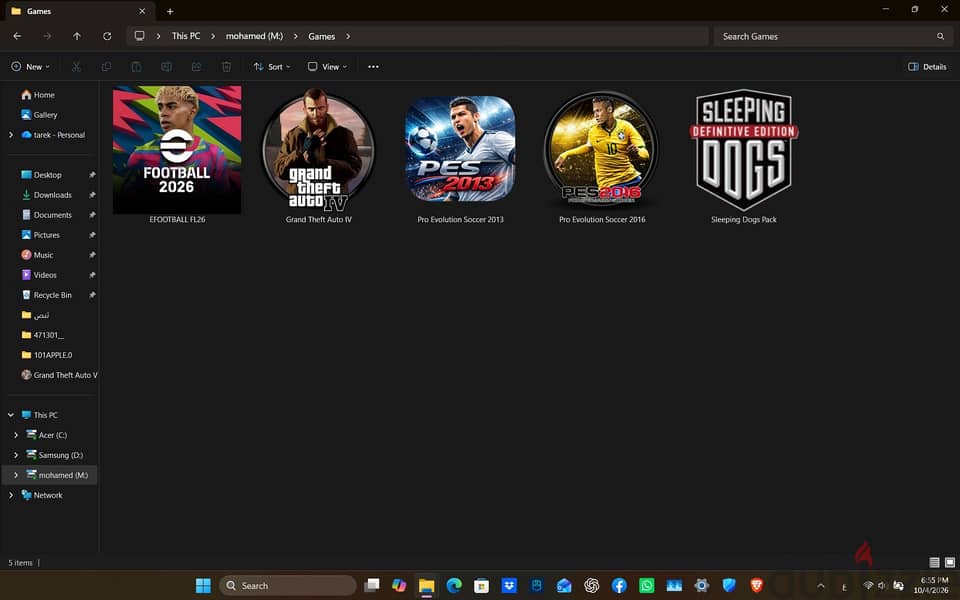Image resolution: width=960 pixels, height=600 pixels.
Task: Expand the chevron after Games breadcrumb
Action: pyautogui.click(x=348, y=36)
